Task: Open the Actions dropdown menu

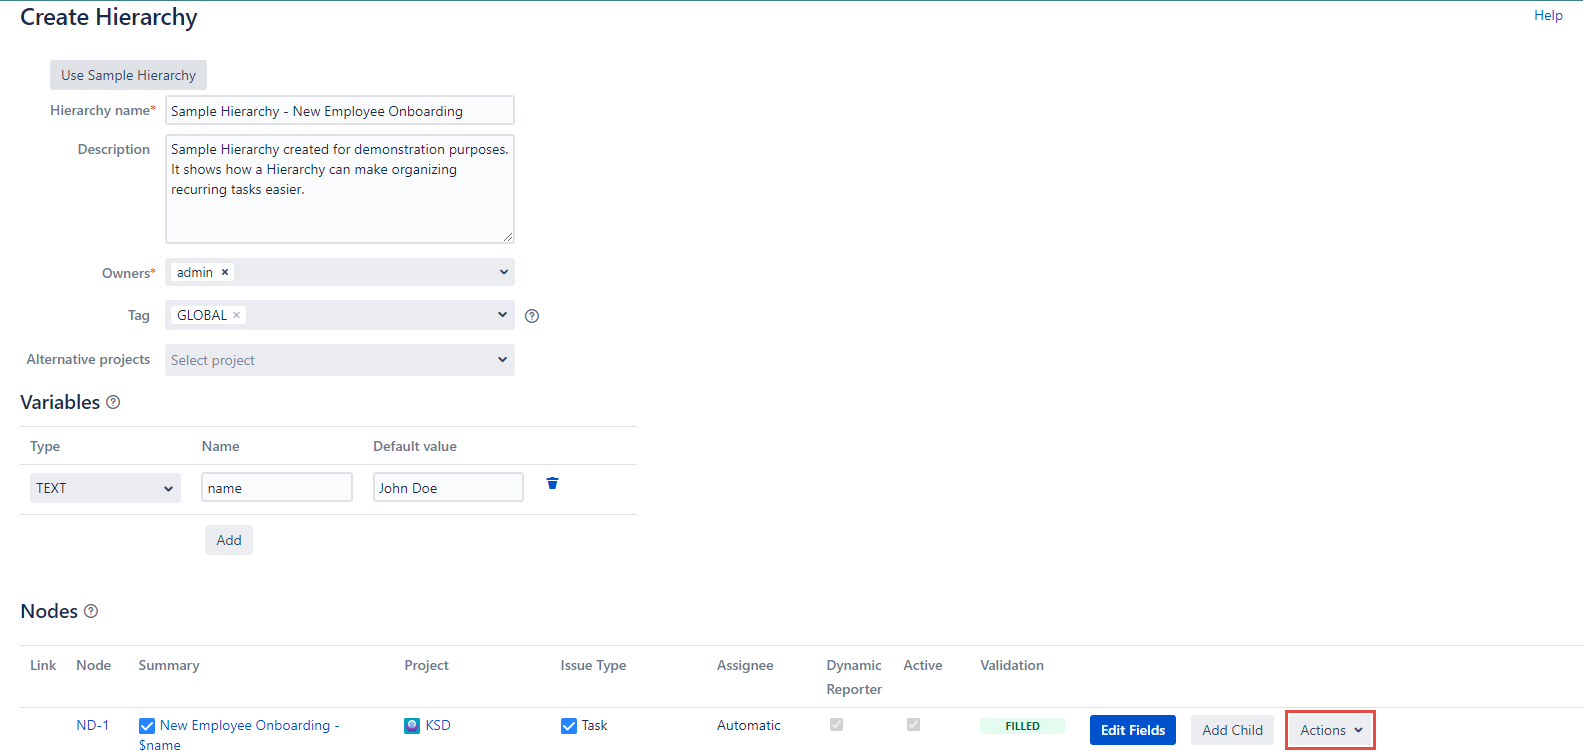Action: 1330,730
